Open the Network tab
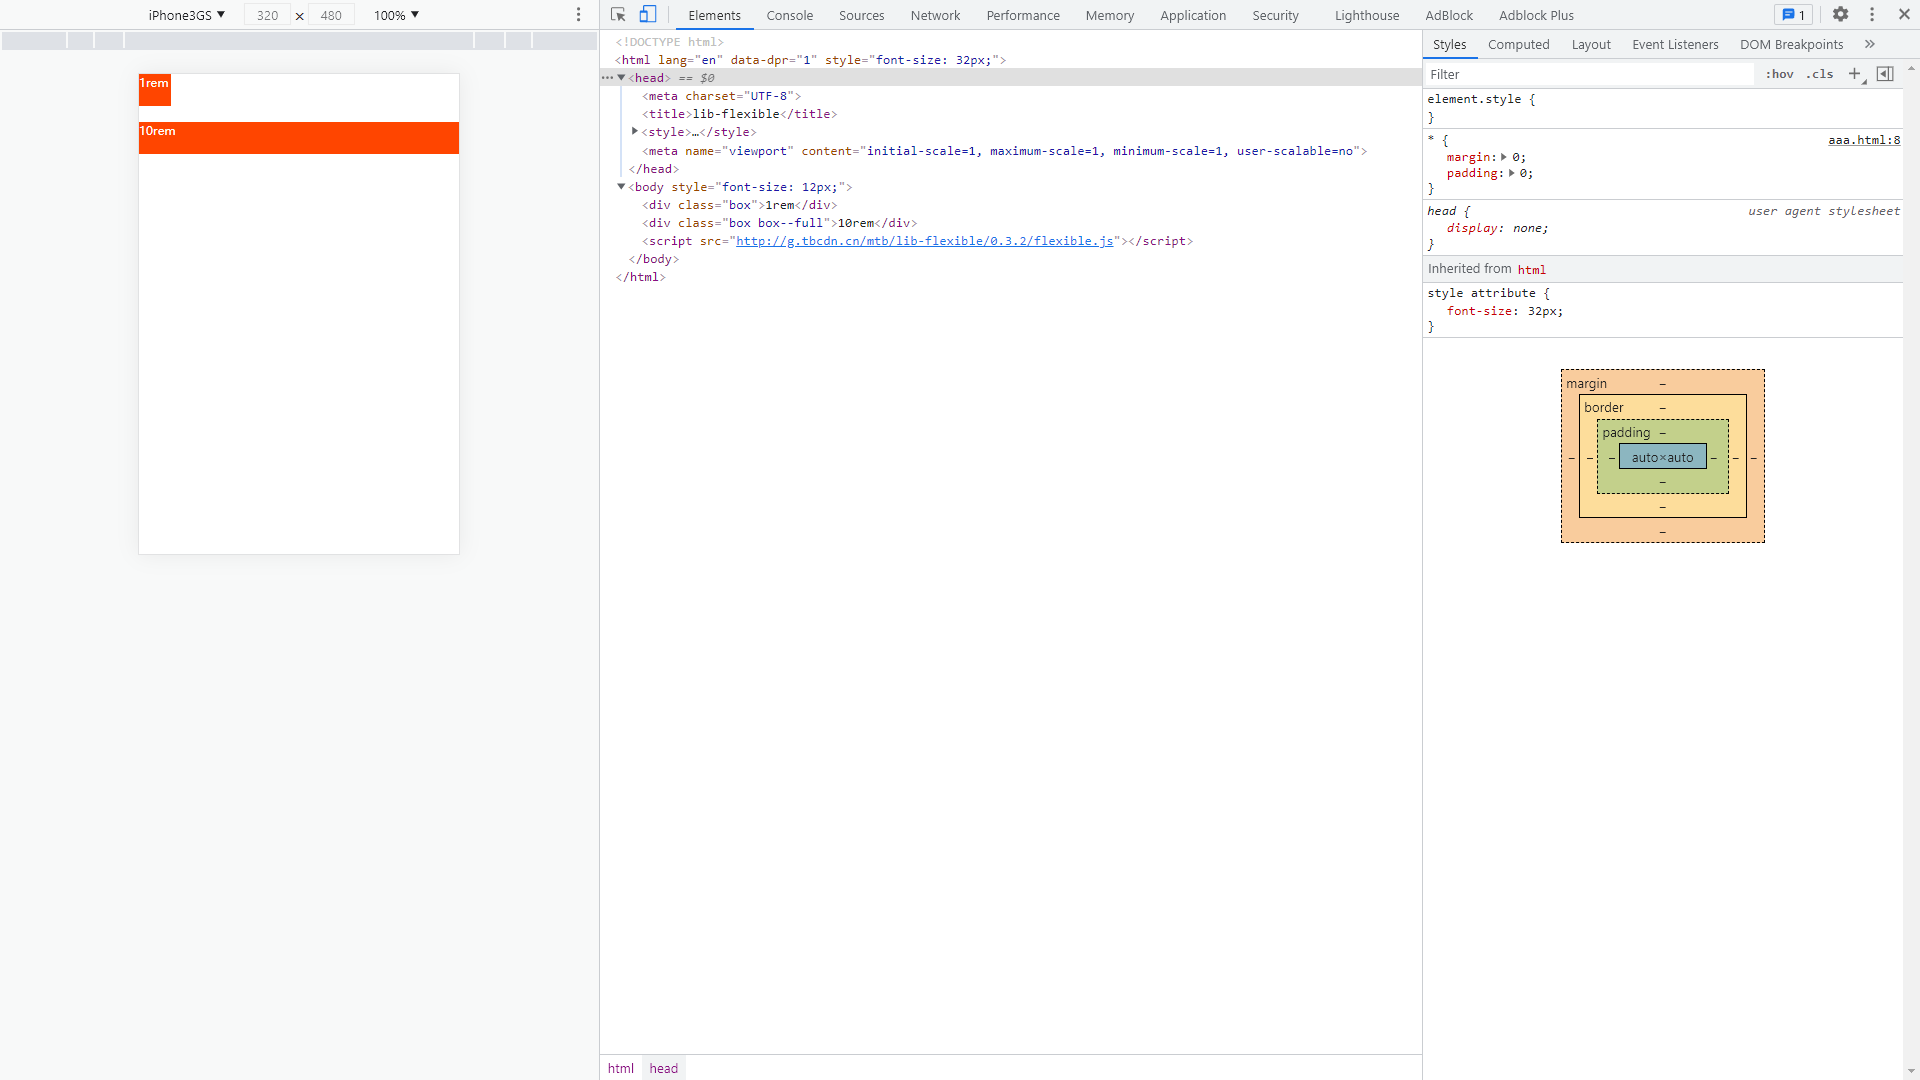The height and width of the screenshot is (1080, 1920). pos(935,15)
